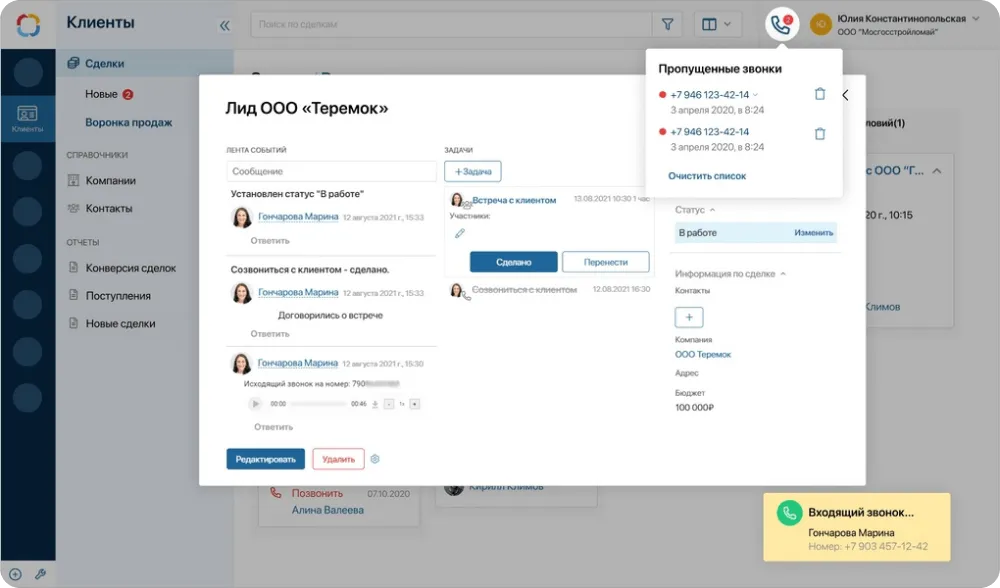The height and width of the screenshot is (588, 1000).
Task: Download the call recording audio
Action: [375, 404]
